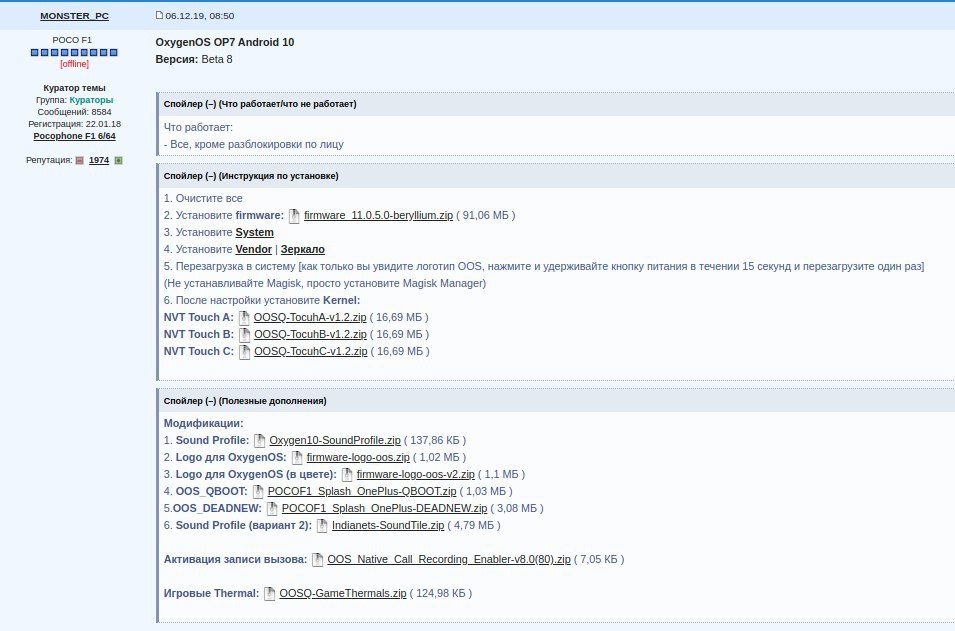Click file icon beside POCOF1_Splash_OnePlus-DEADNEW.zip

click(272, 509)
